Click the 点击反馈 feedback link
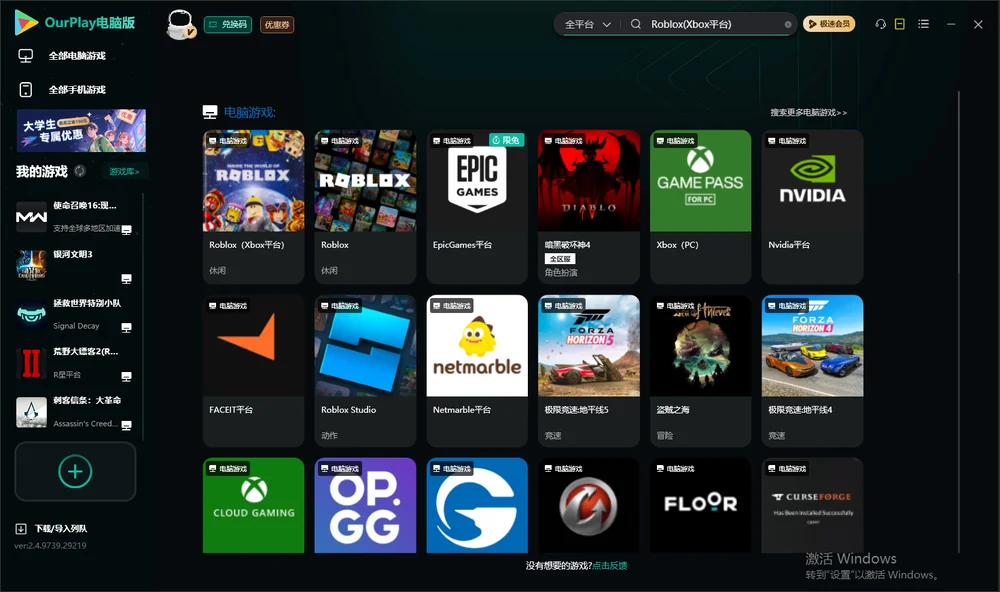 point(610,566)
